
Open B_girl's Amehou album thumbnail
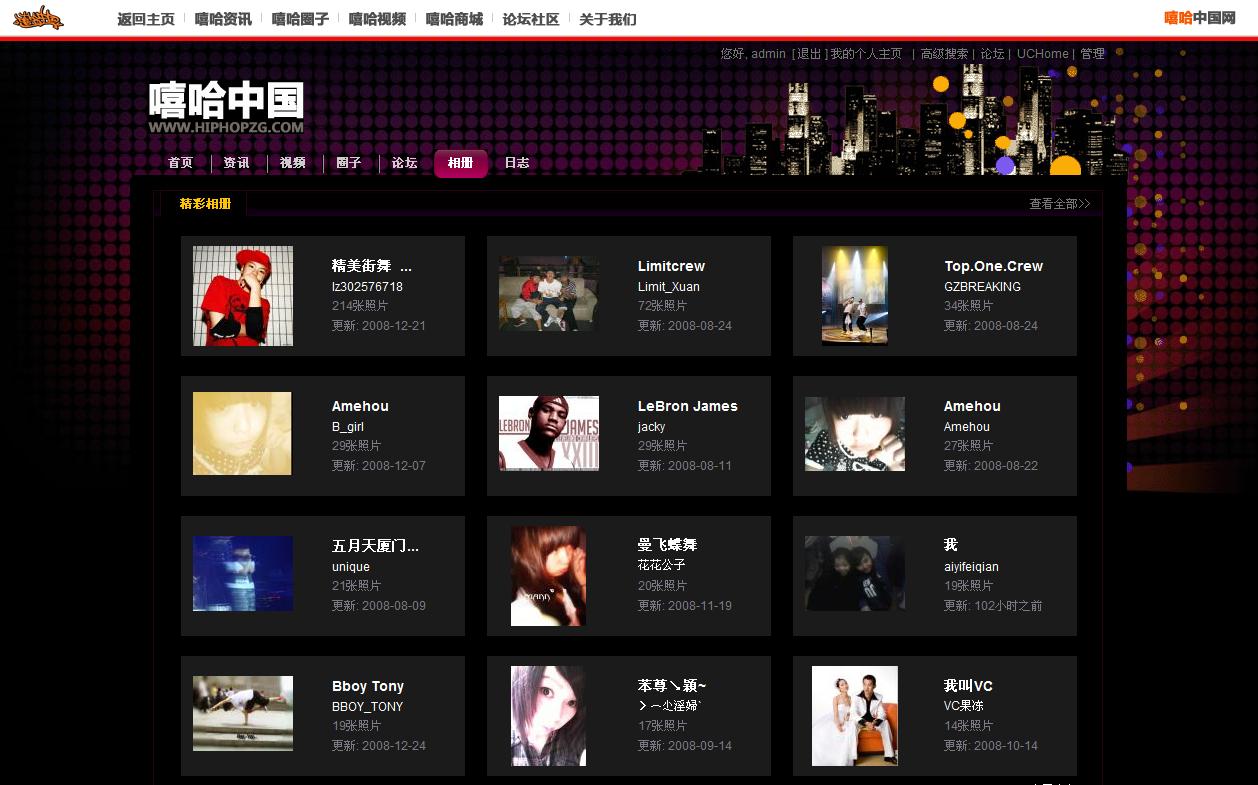pyautogui.click(x=242, y=433)
